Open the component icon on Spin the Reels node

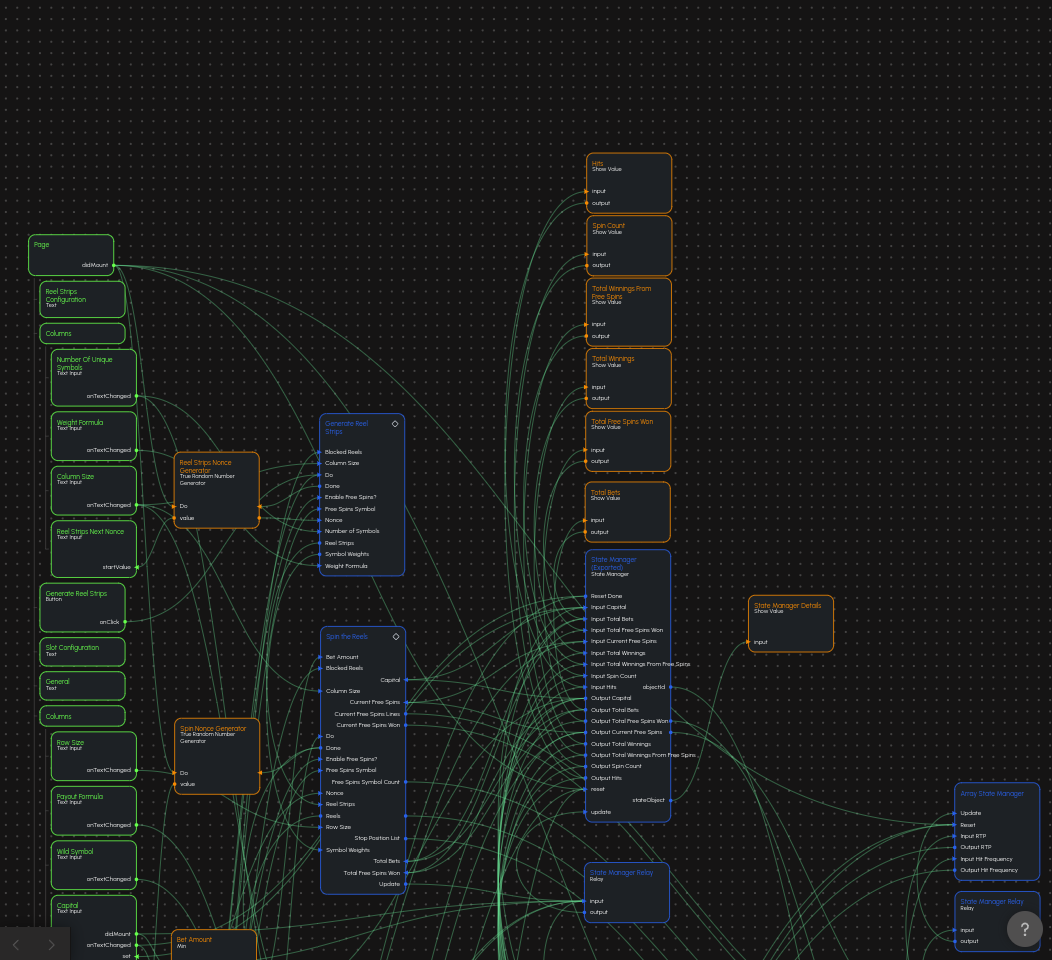click(396, 636)
